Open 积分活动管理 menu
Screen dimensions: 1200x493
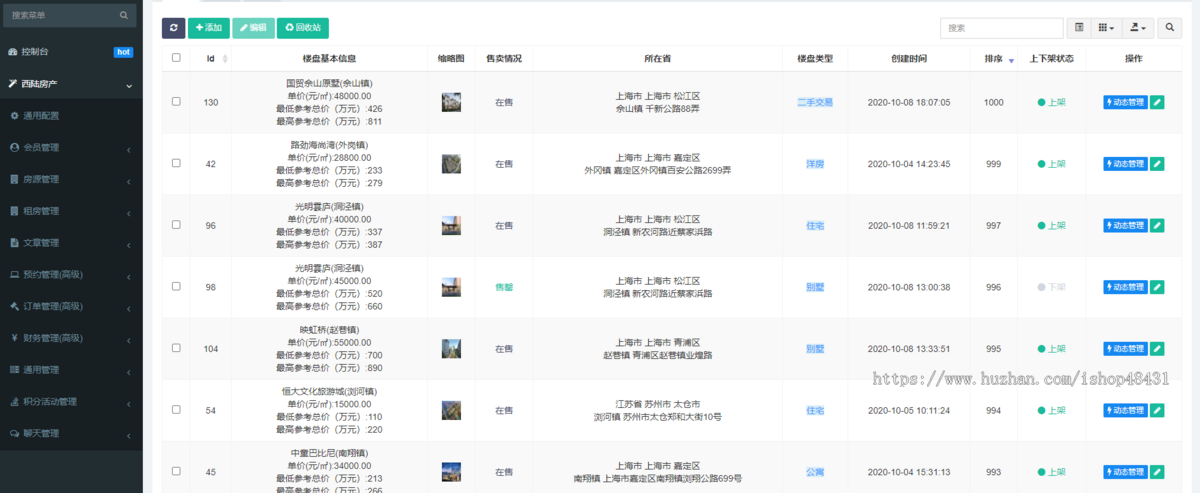[70, 402]
